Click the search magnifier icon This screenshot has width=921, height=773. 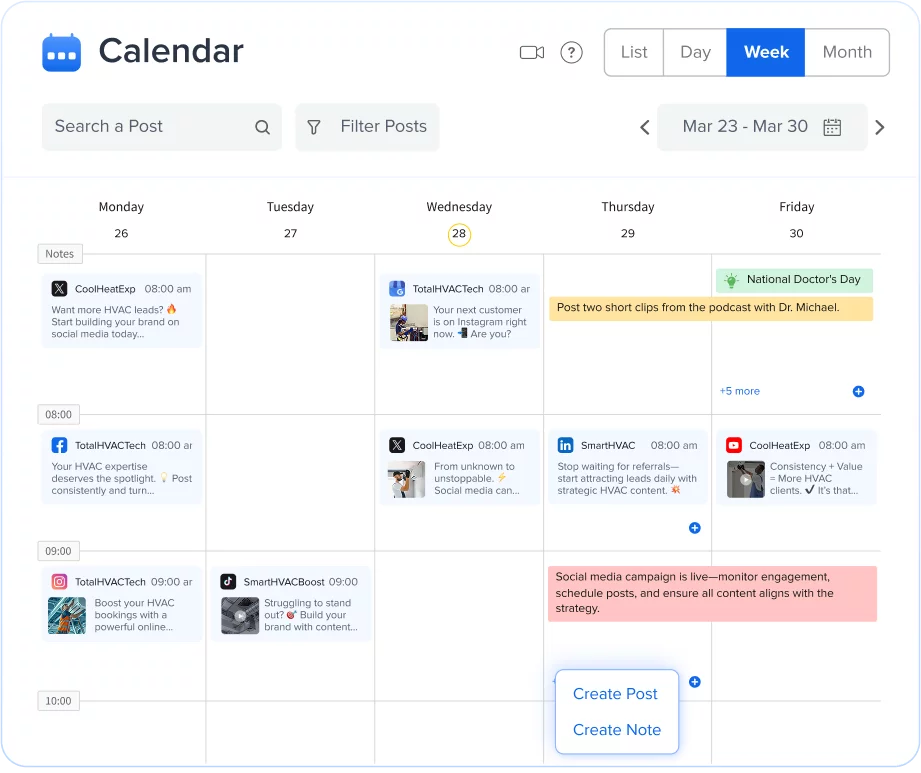[262, 127]
